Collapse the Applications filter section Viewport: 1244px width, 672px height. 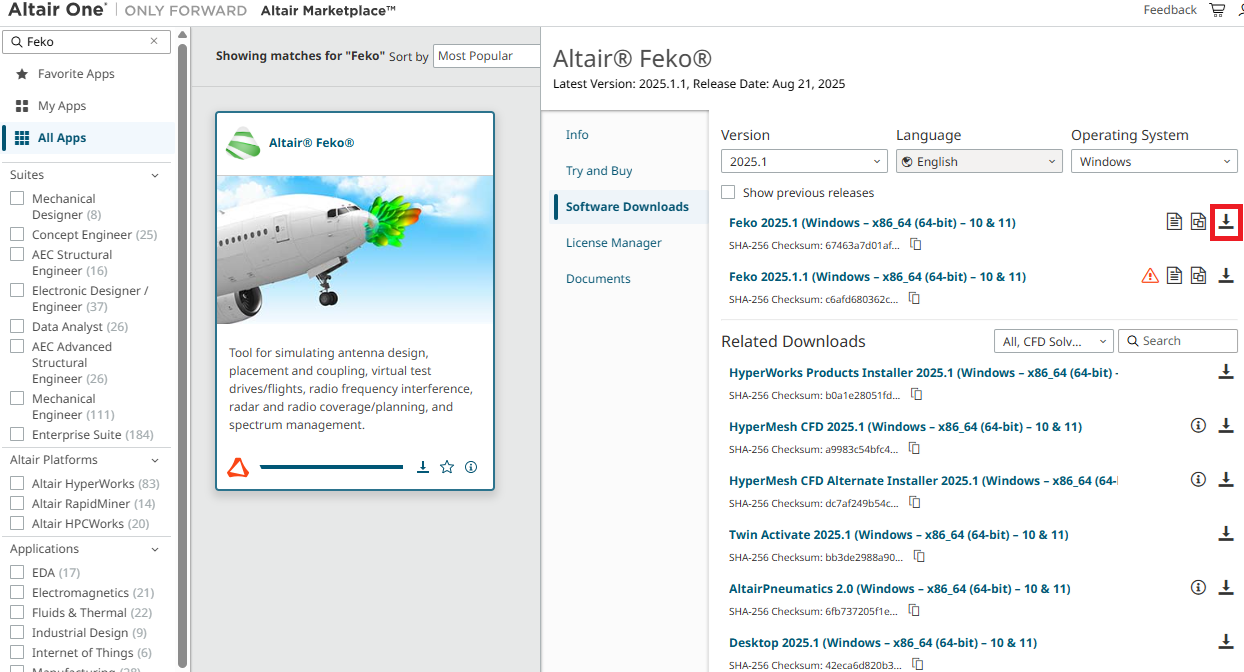(155, 549)
